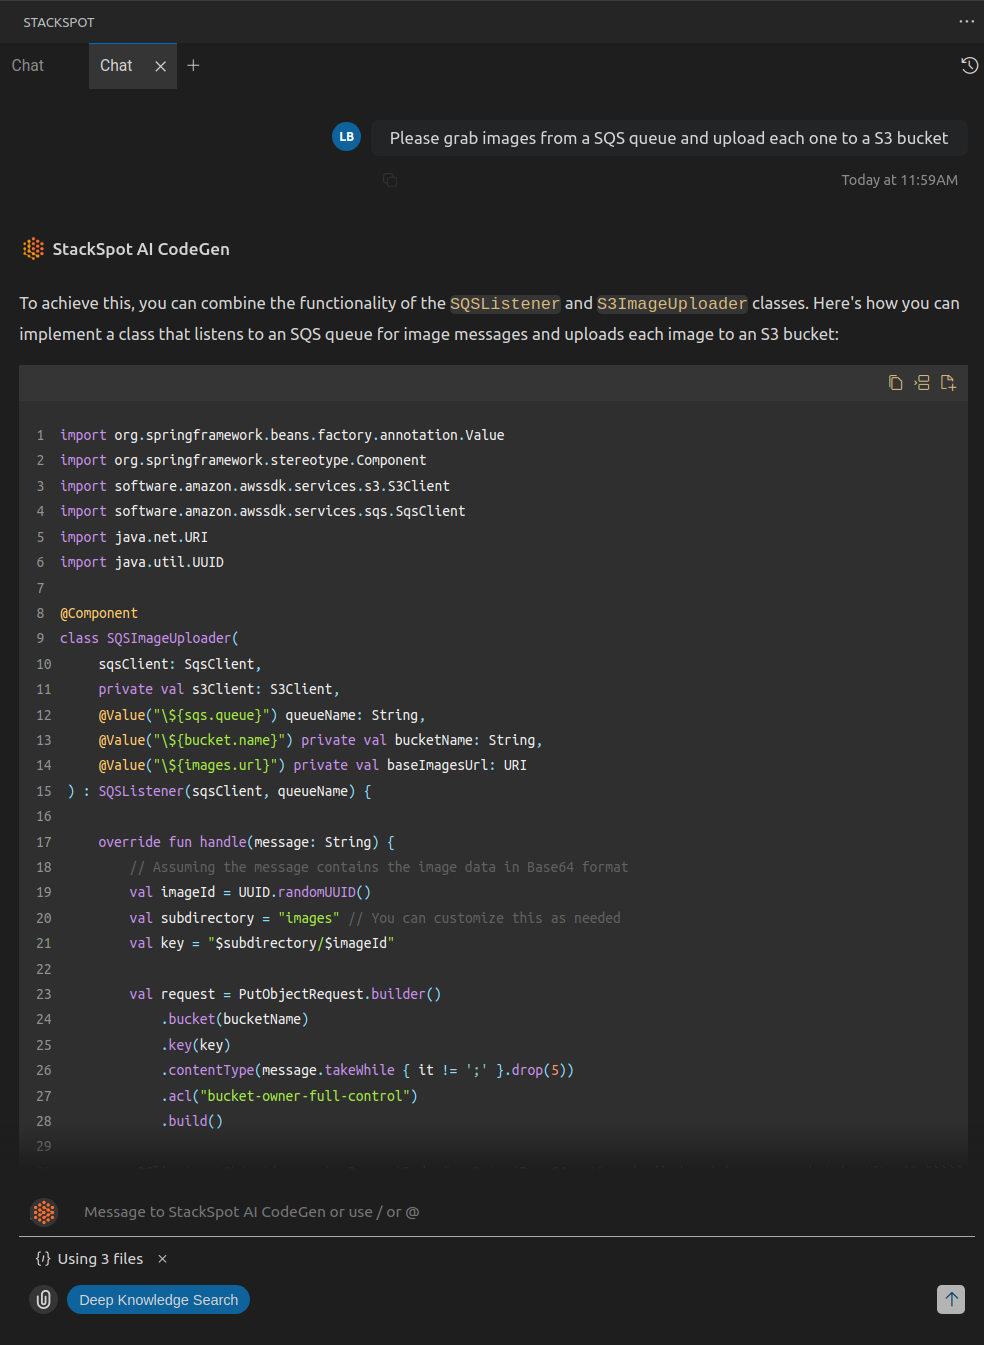Open the more actions ellipsis menu
The width and height of the screenshot is (984, 1345).
[966, 21]
